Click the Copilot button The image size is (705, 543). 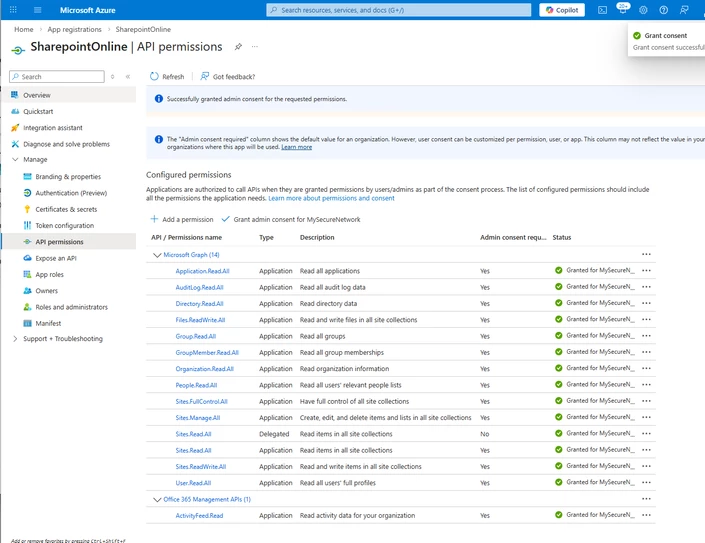[x=562, y=10]
